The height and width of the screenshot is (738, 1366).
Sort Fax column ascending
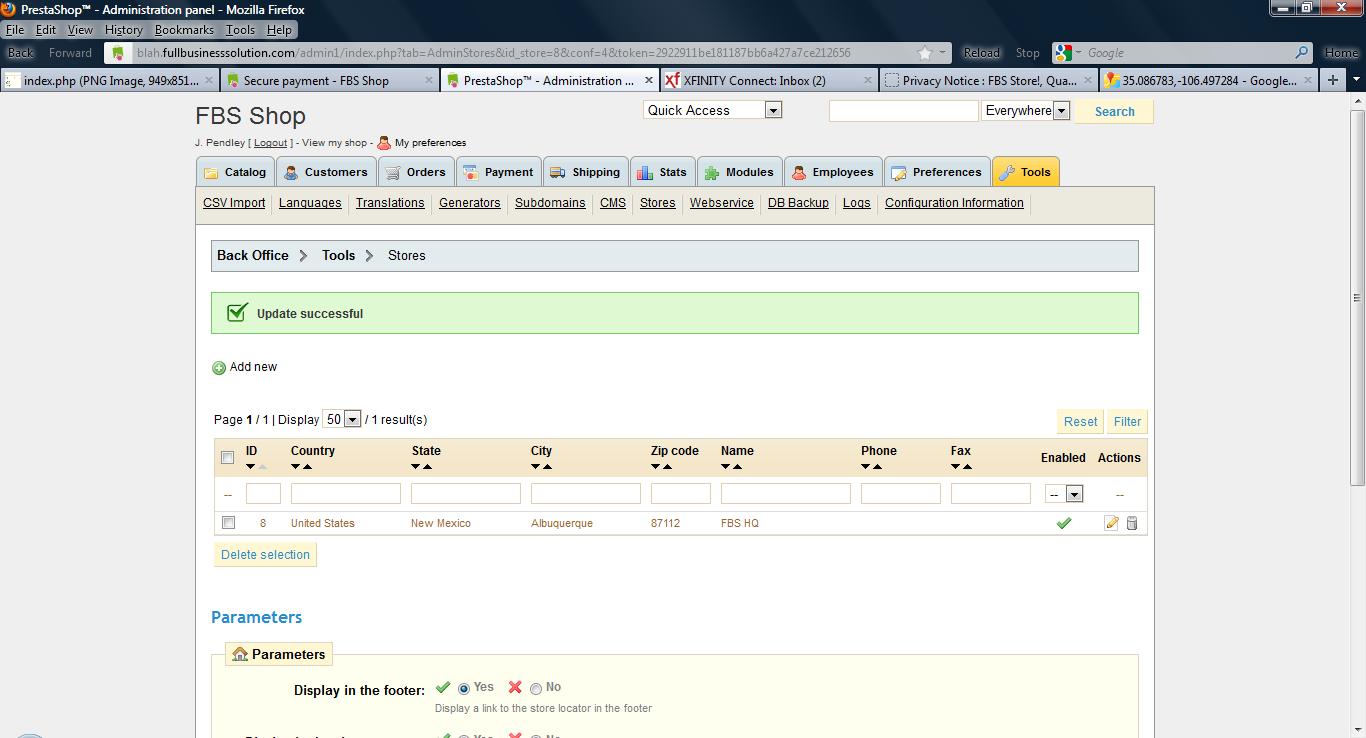(x=968, y=467)
